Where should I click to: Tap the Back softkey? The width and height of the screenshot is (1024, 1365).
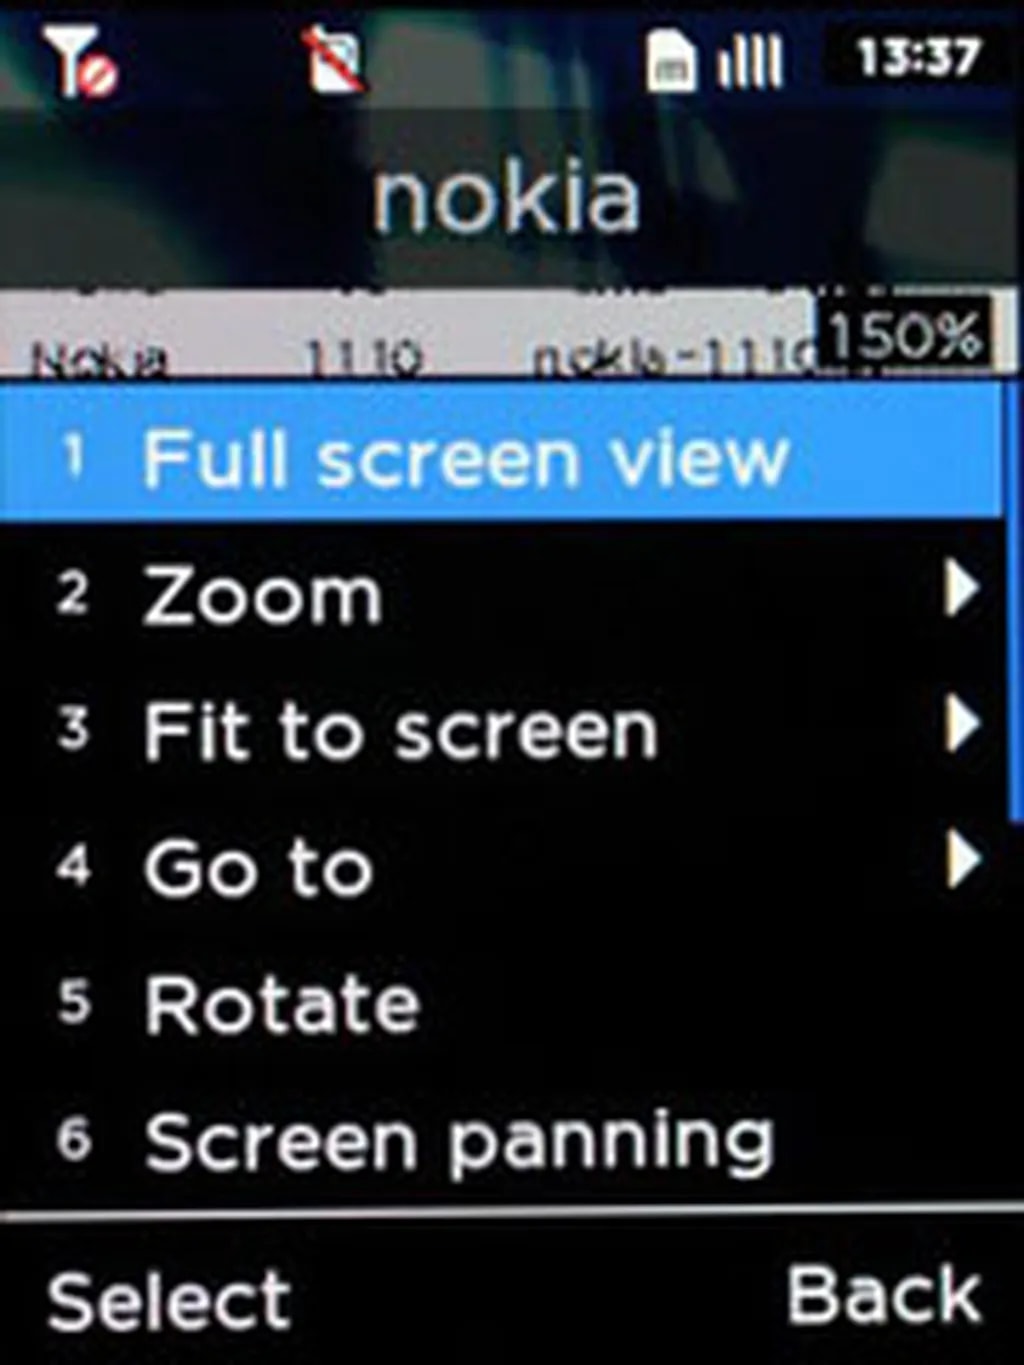(x=884, y=1294)
